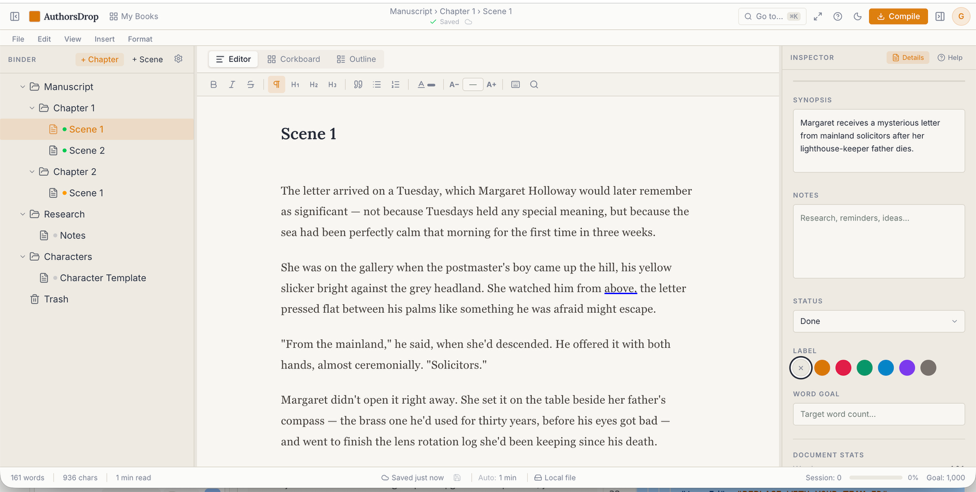The height and width of the screenshot is (492, 976).
Task: Open the Go to quick search
Action: (x=772, y=16)
